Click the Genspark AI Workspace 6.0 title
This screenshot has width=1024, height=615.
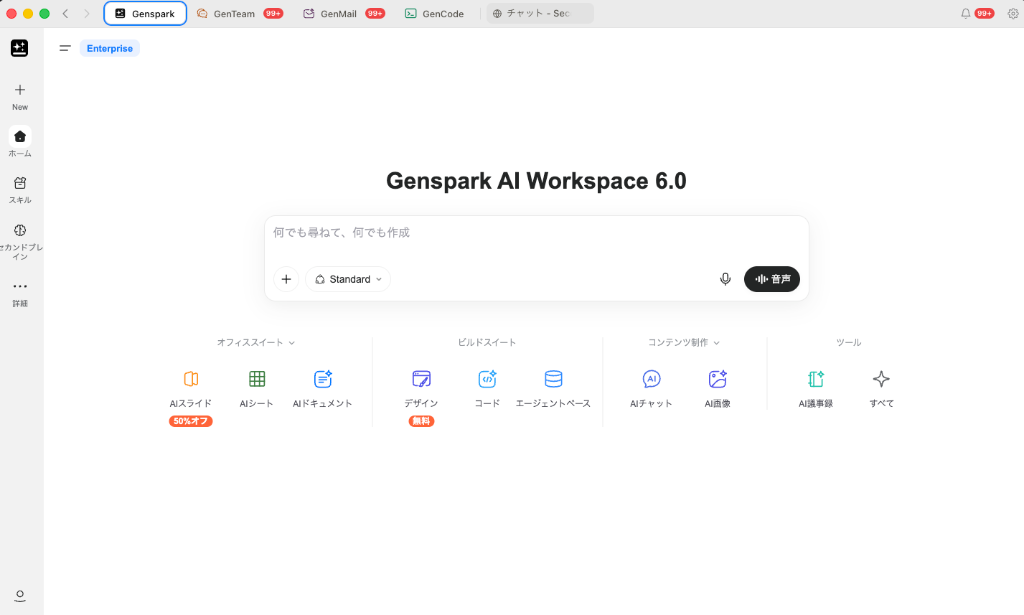click(536, 181)
